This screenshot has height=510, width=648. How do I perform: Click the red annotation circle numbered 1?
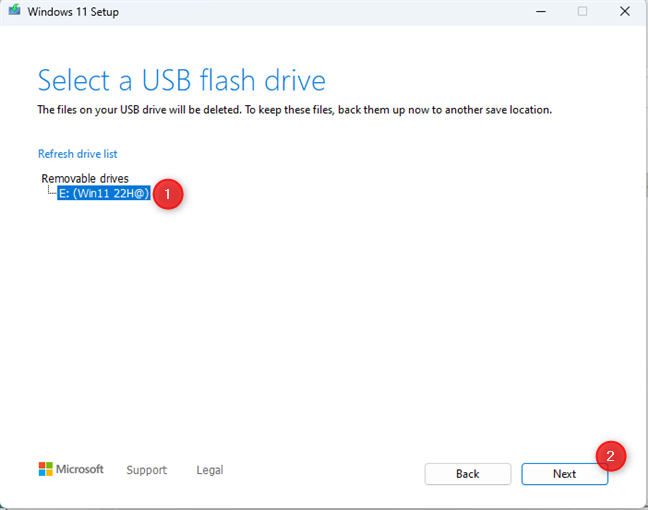[168, 194]
